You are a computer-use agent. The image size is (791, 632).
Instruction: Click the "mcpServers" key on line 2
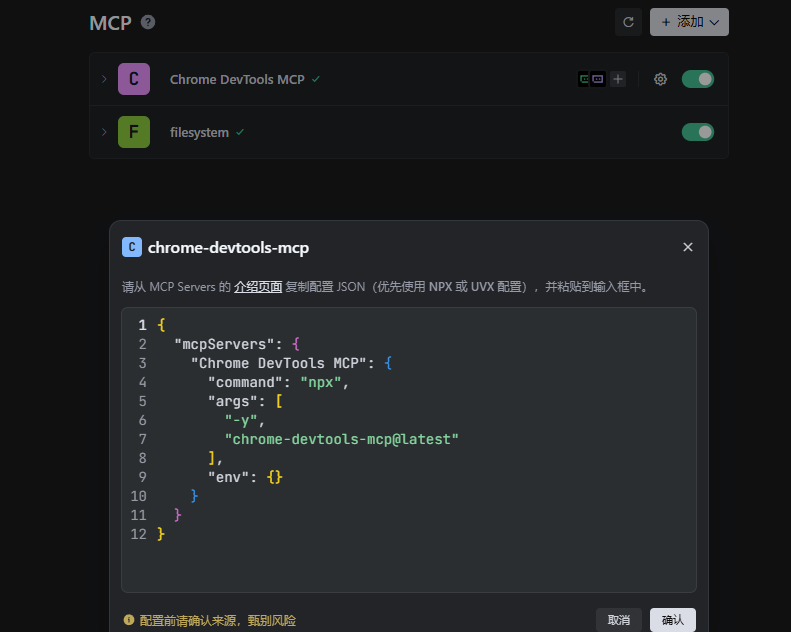point(224,344)
